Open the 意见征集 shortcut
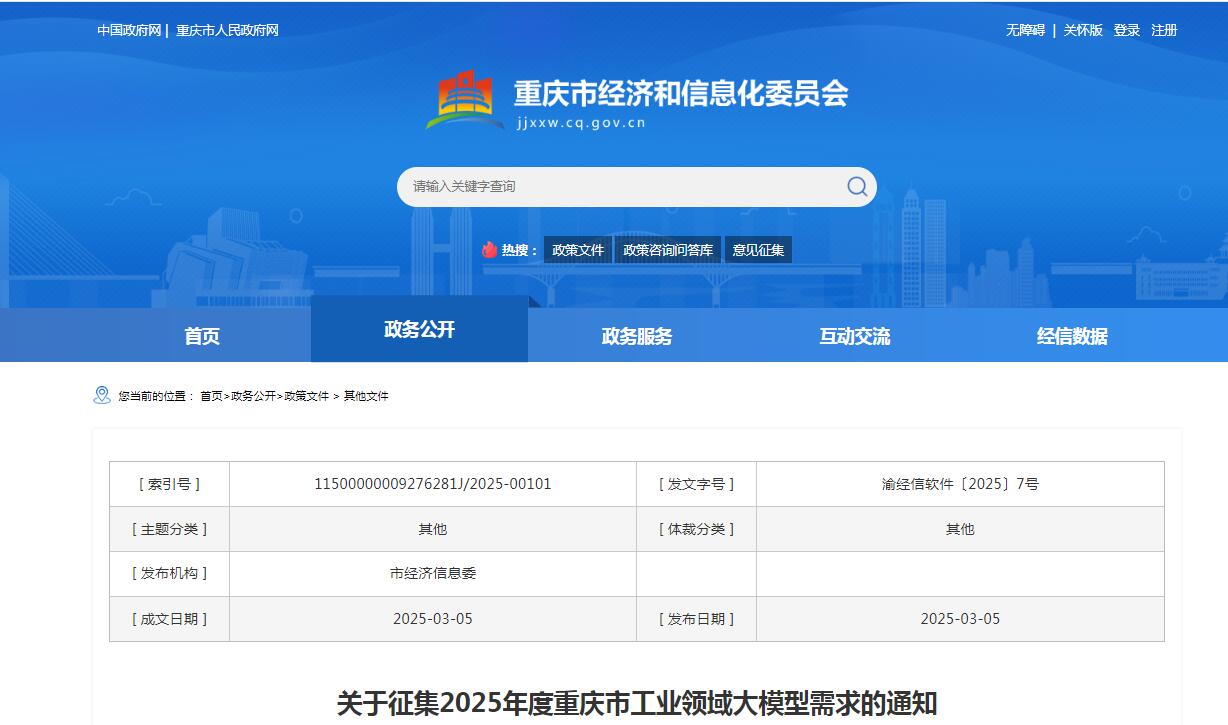Screen dimensions: 1228x725 point(760,249)
